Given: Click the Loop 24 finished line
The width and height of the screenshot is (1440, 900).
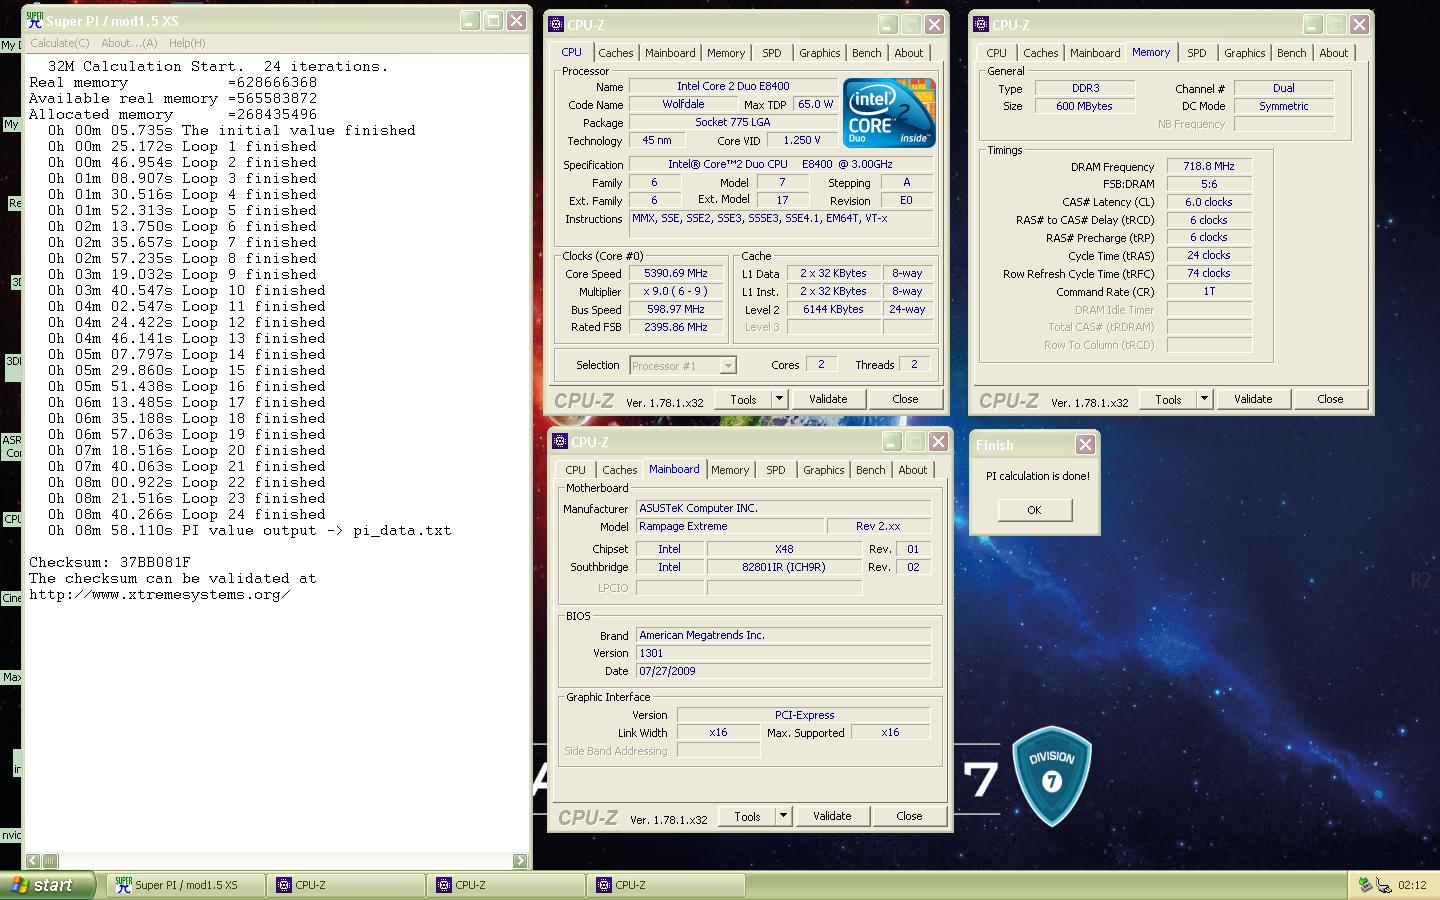Looking at the screenshot, I should coord(187,514).
